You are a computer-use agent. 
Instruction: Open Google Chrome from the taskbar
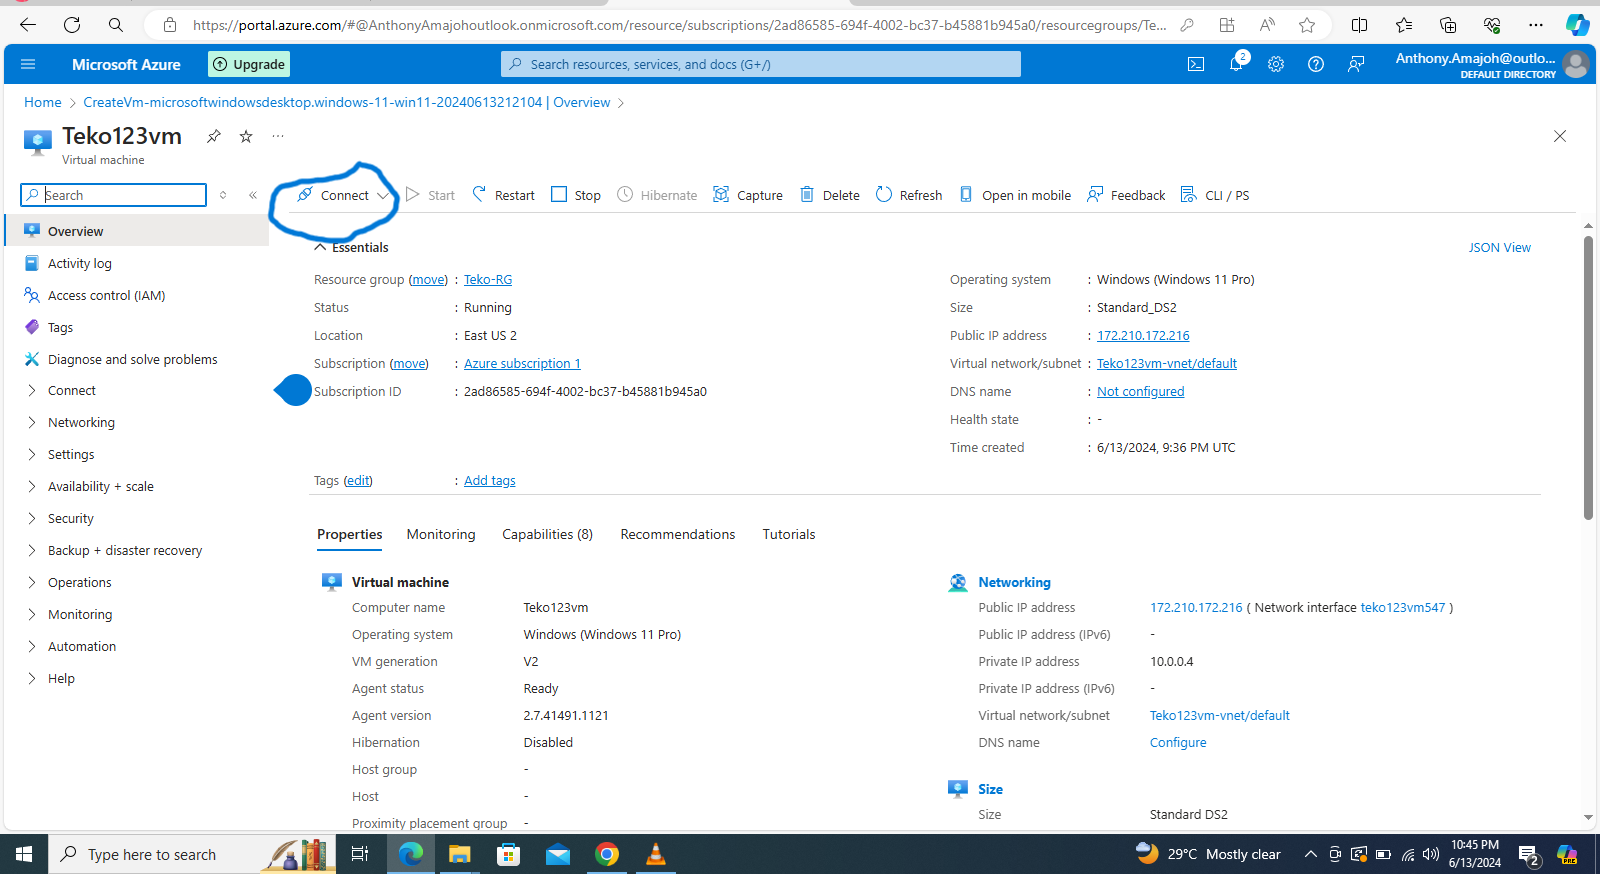tap(607, 854)
